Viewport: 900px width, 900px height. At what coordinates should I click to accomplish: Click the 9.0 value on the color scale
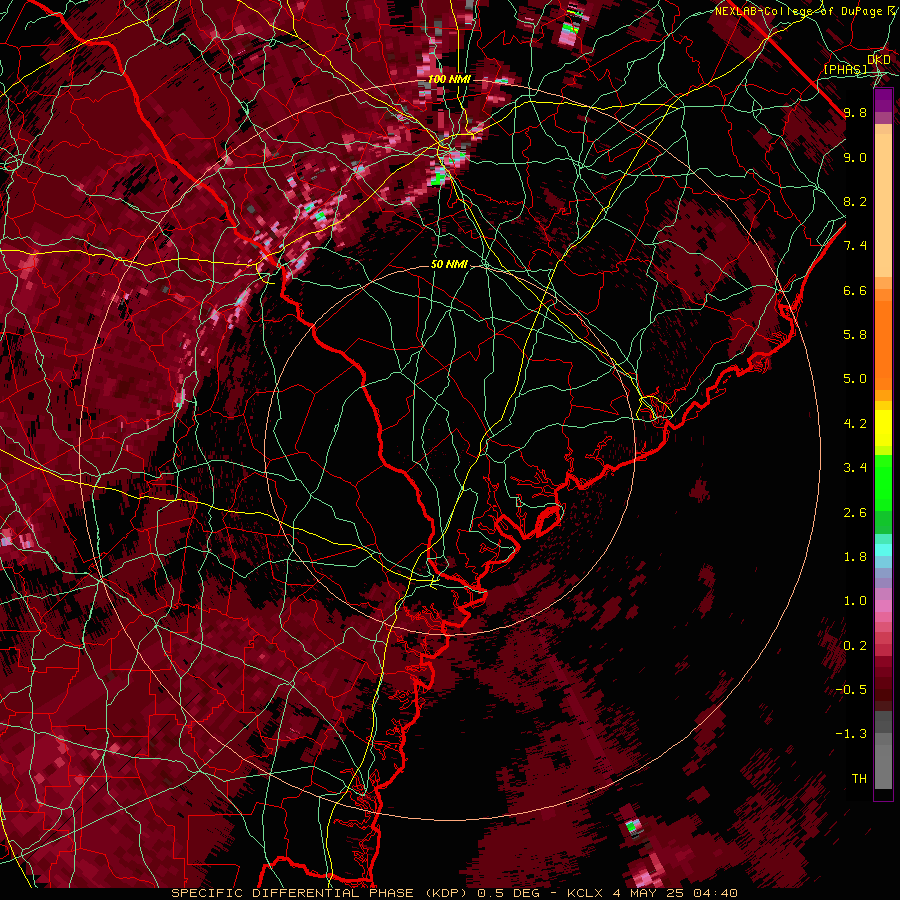(855, 158)
